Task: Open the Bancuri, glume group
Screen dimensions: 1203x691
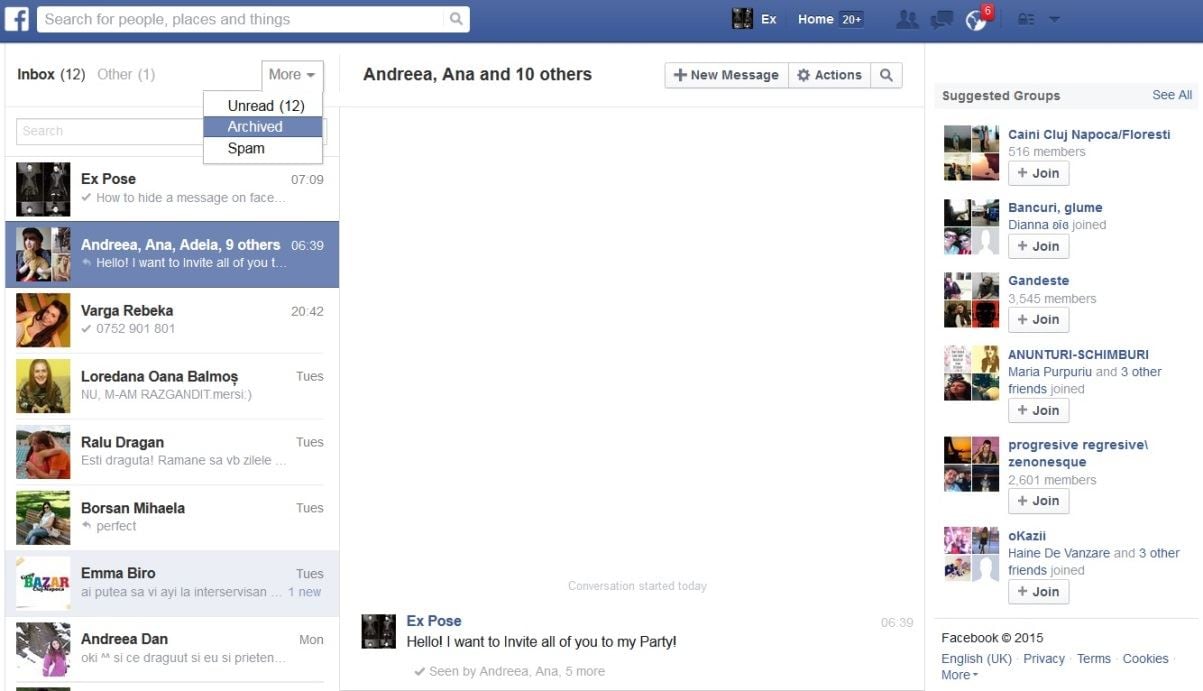Action: coord(1055,208)
